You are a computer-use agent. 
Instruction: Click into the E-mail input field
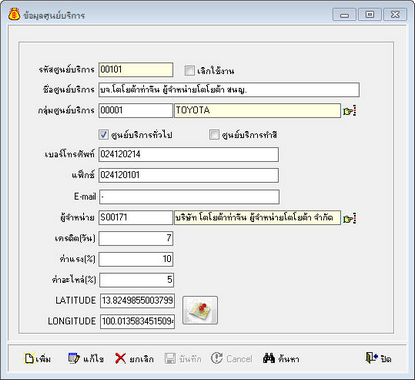coord(189,197)
